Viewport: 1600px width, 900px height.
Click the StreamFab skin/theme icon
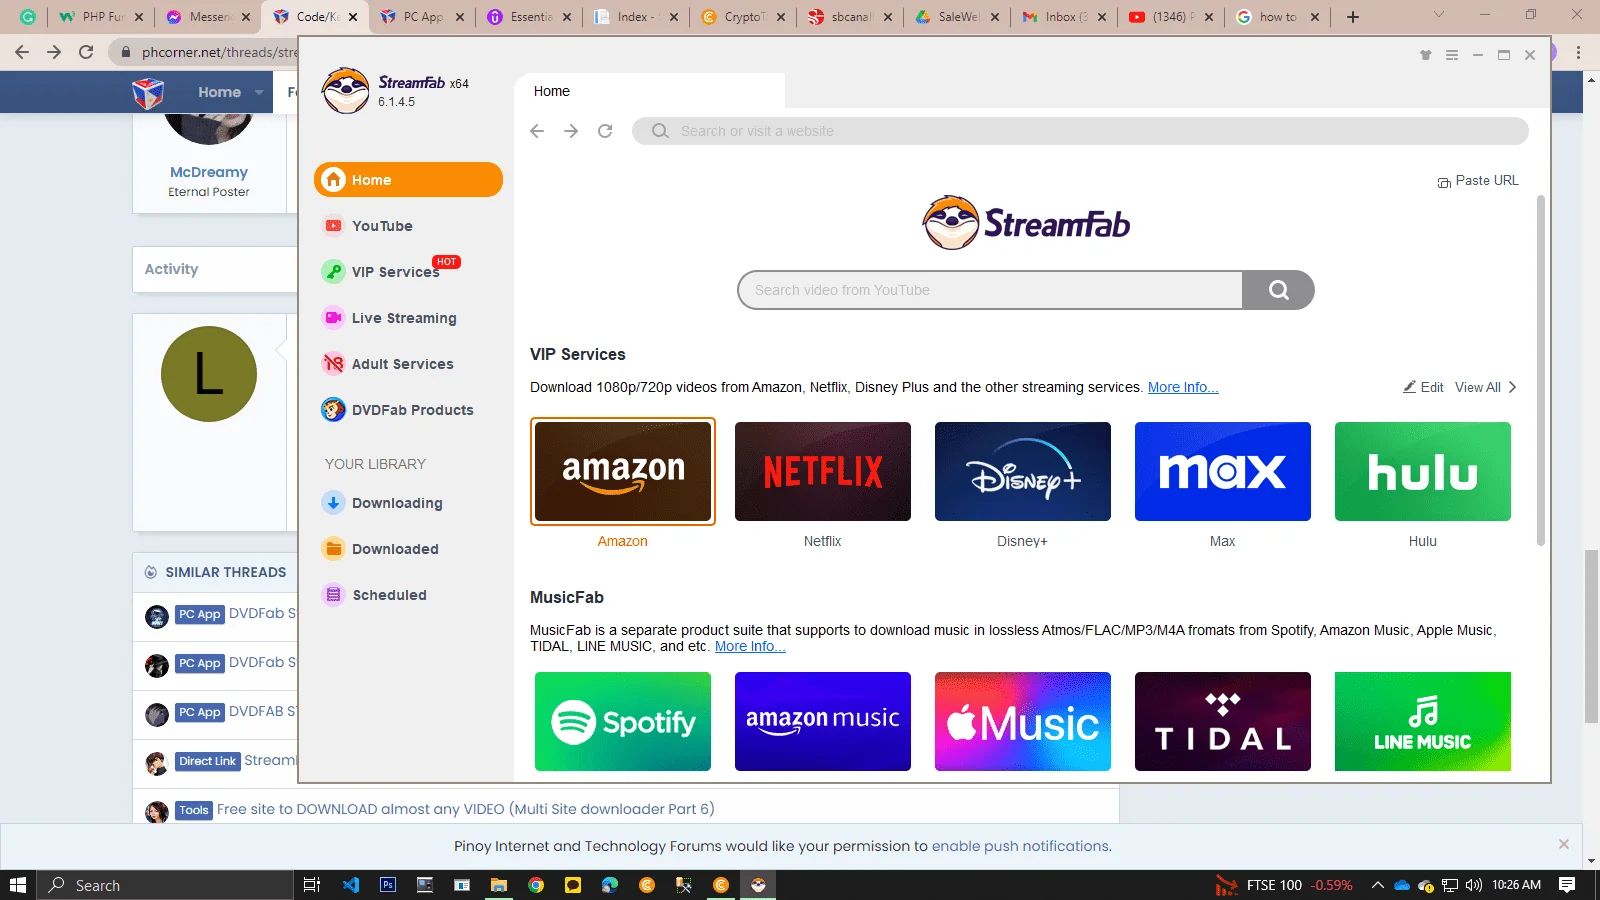pyautogui.click(x=1426, y=55)
